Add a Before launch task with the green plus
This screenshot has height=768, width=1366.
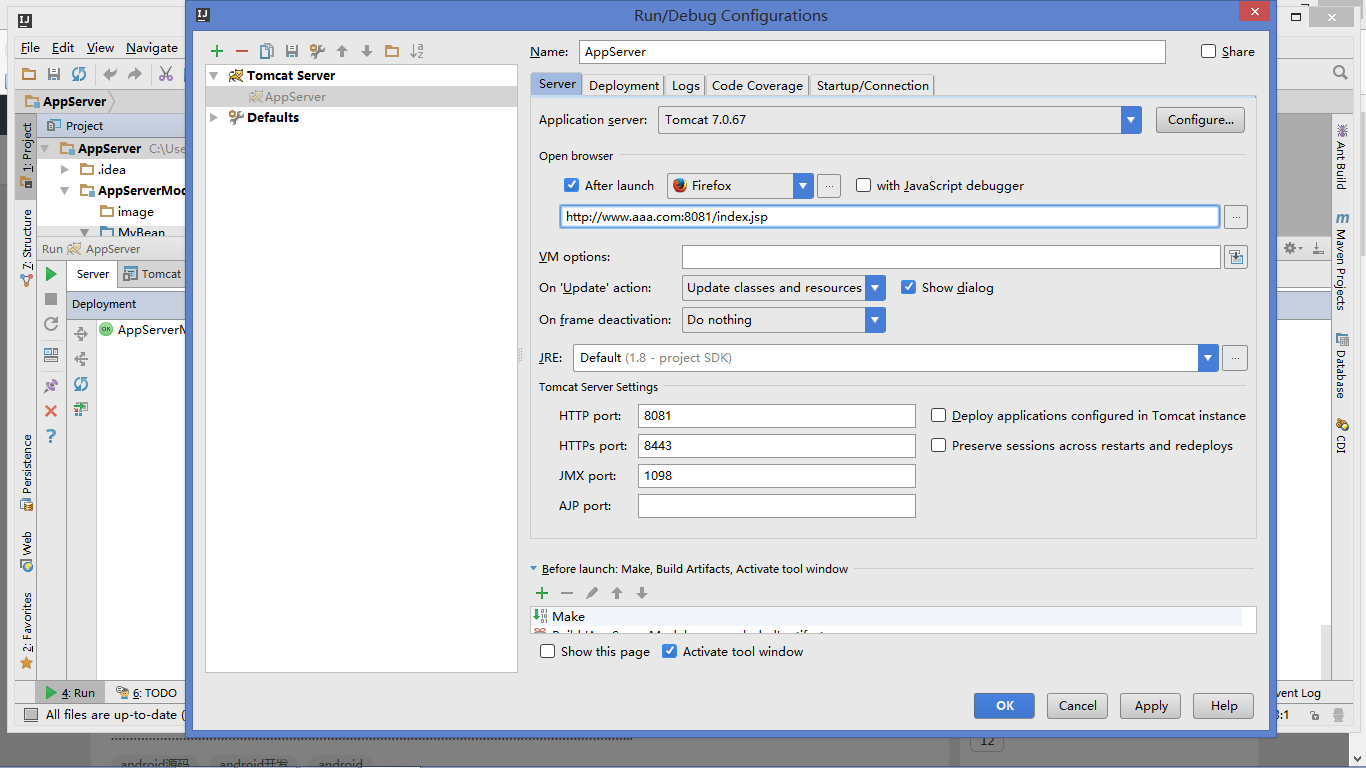tap(542, 593)
